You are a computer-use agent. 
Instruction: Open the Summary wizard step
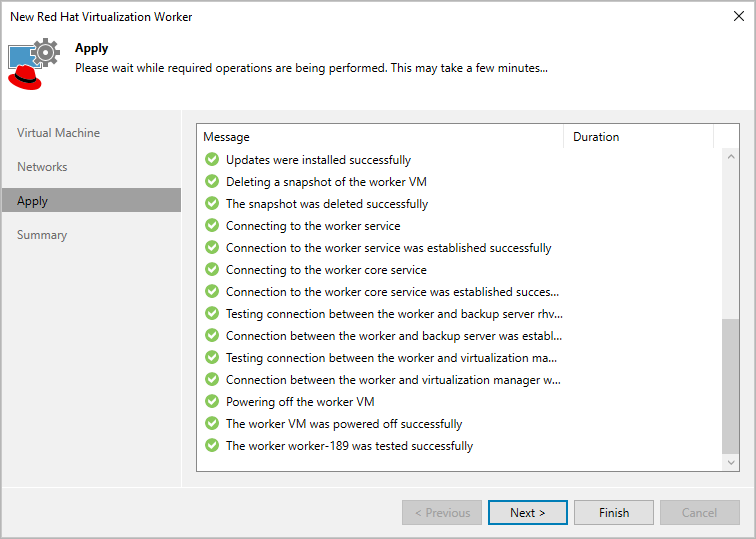[x=42, y=235]
